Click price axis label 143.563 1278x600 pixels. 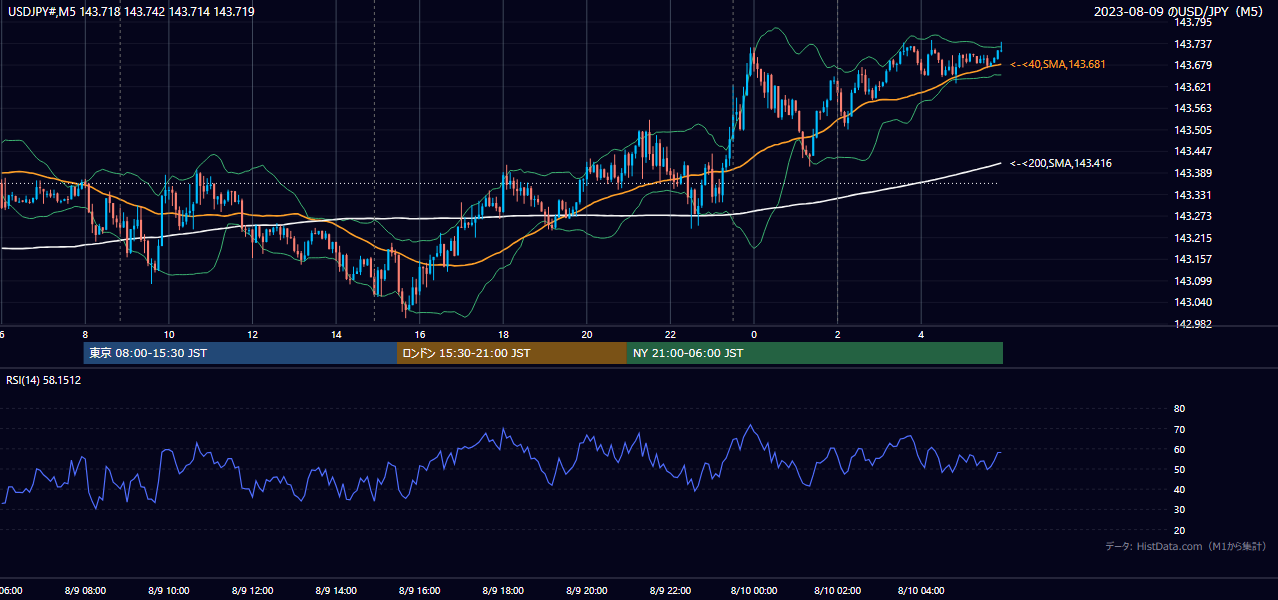tap(1193, 109)
